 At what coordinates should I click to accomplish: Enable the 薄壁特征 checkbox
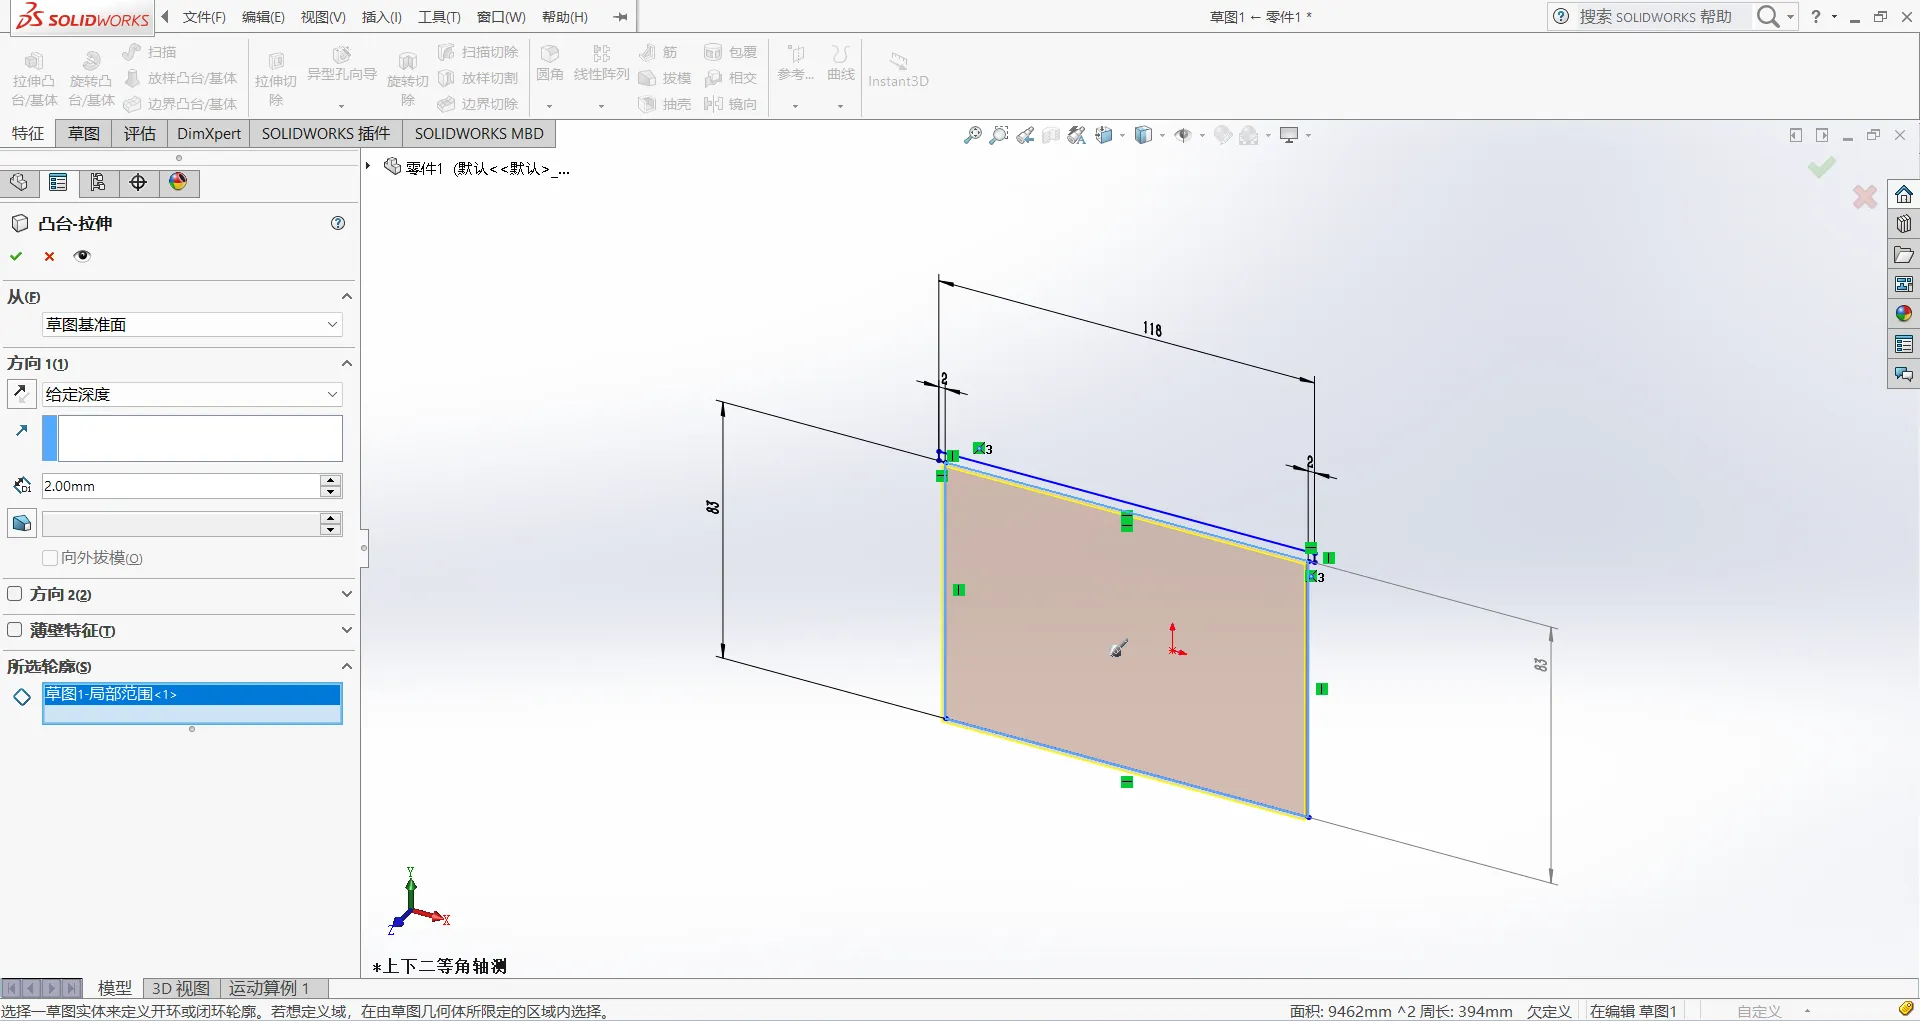(x=15, y=630)
